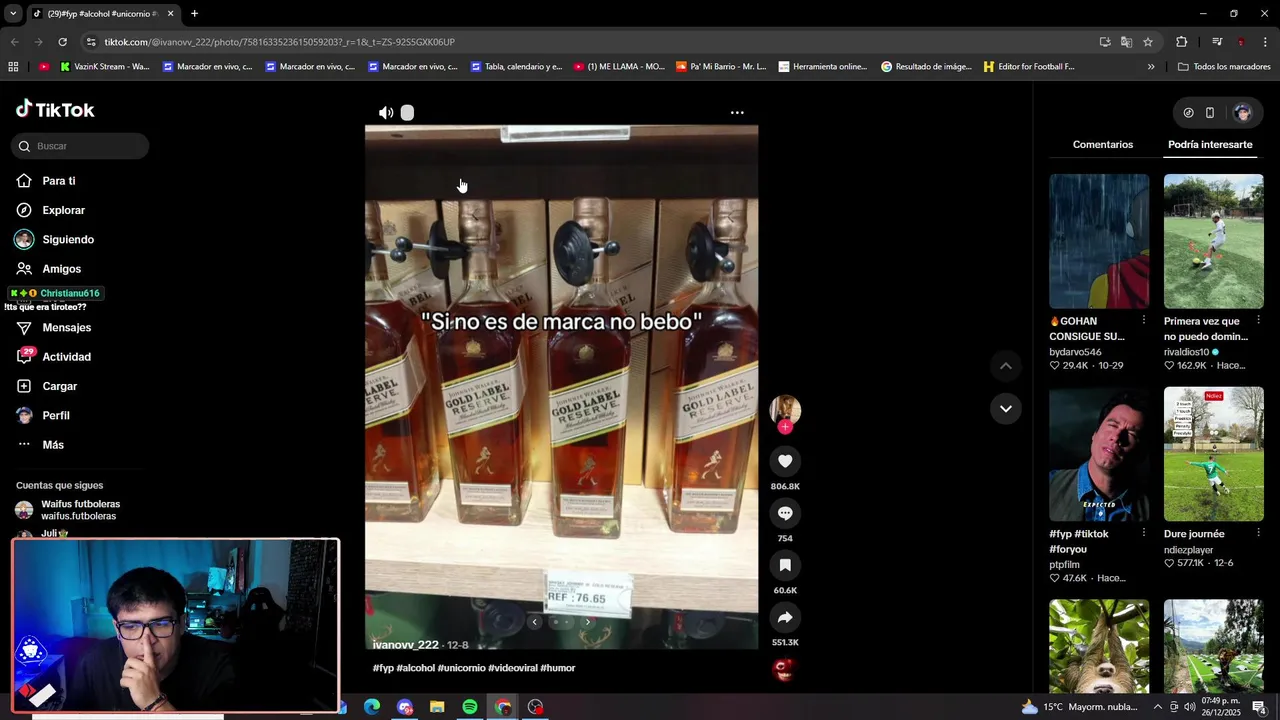
Task: Open the Dure journée video thumbnail
Action: pyautogui.click(x=1213, y=454)
